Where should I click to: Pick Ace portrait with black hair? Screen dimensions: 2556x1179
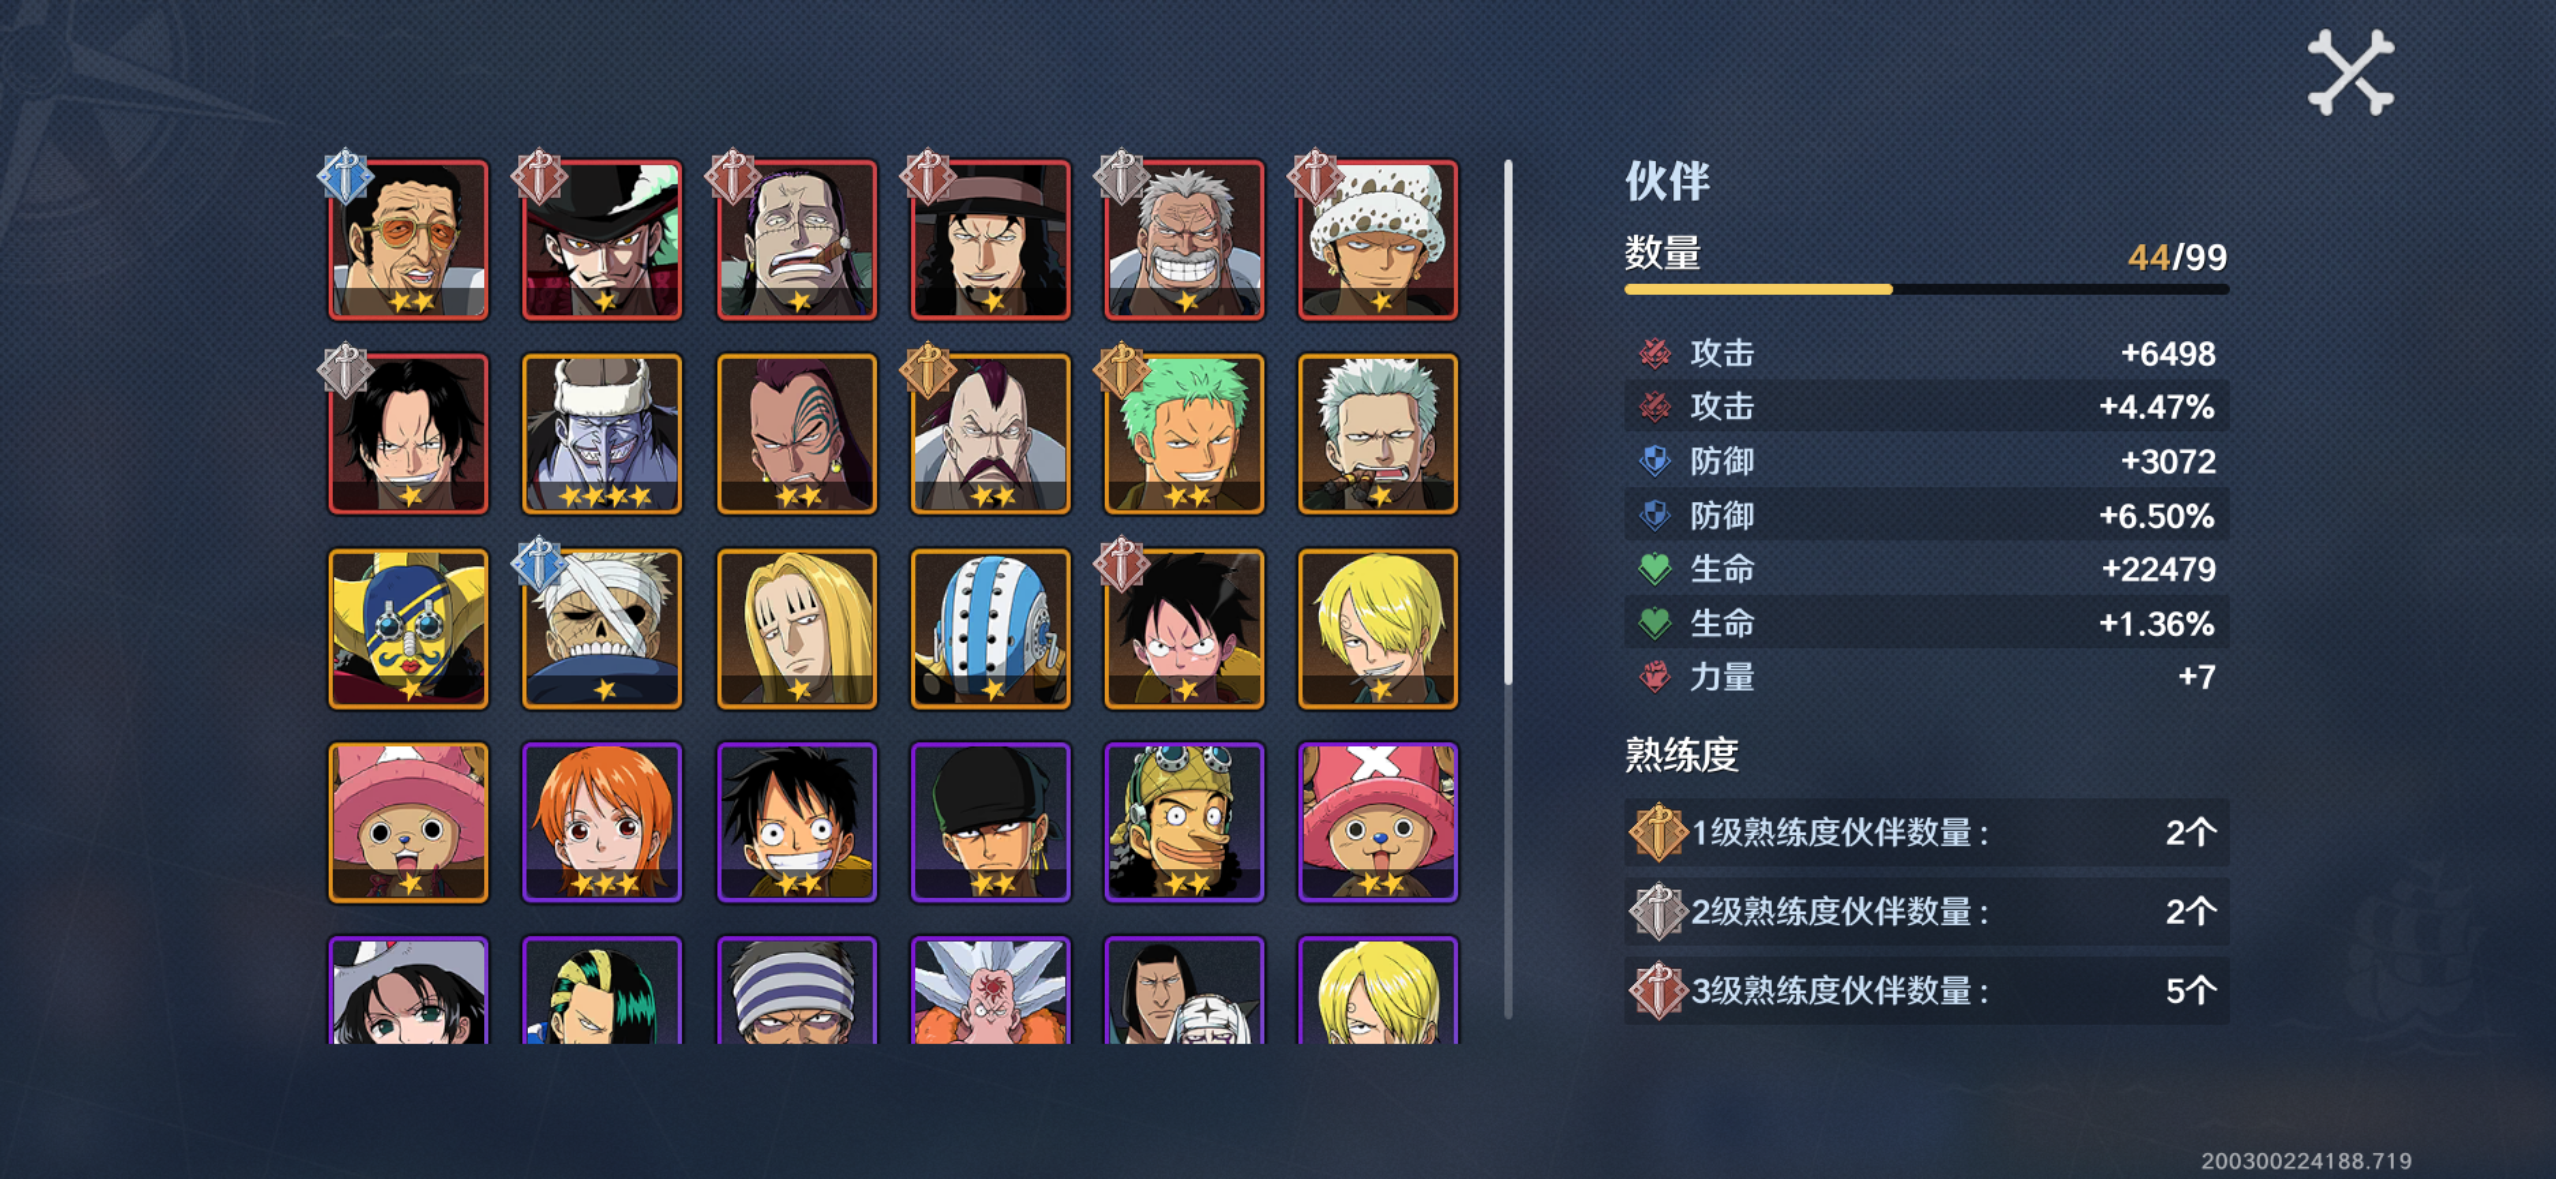tap(408, 434)
